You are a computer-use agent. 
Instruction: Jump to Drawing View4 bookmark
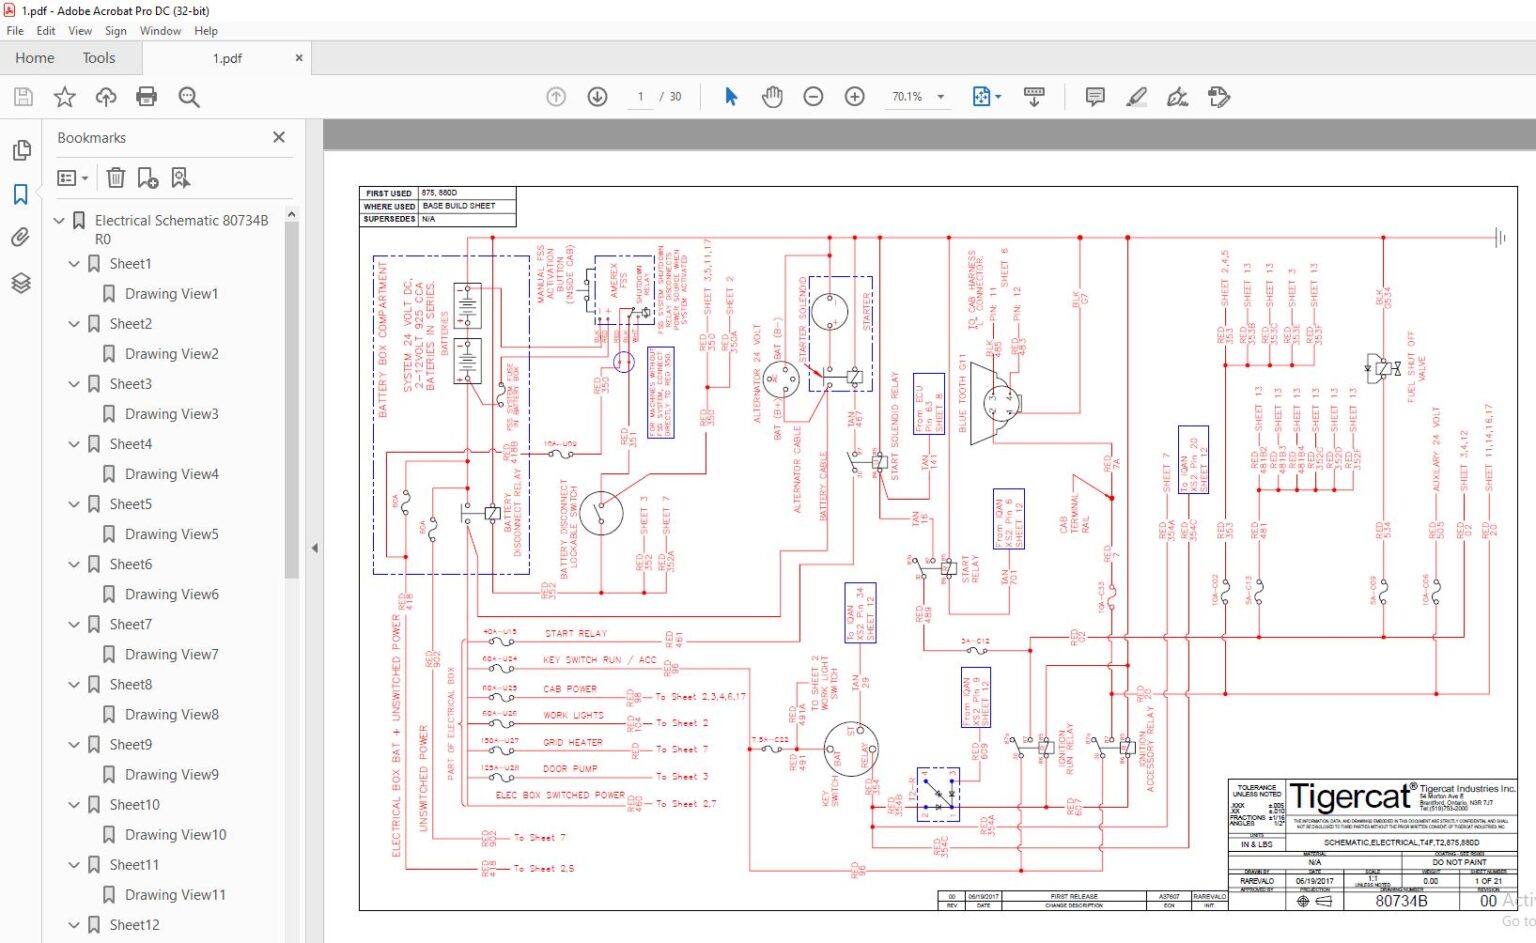(x=172, y=474)
